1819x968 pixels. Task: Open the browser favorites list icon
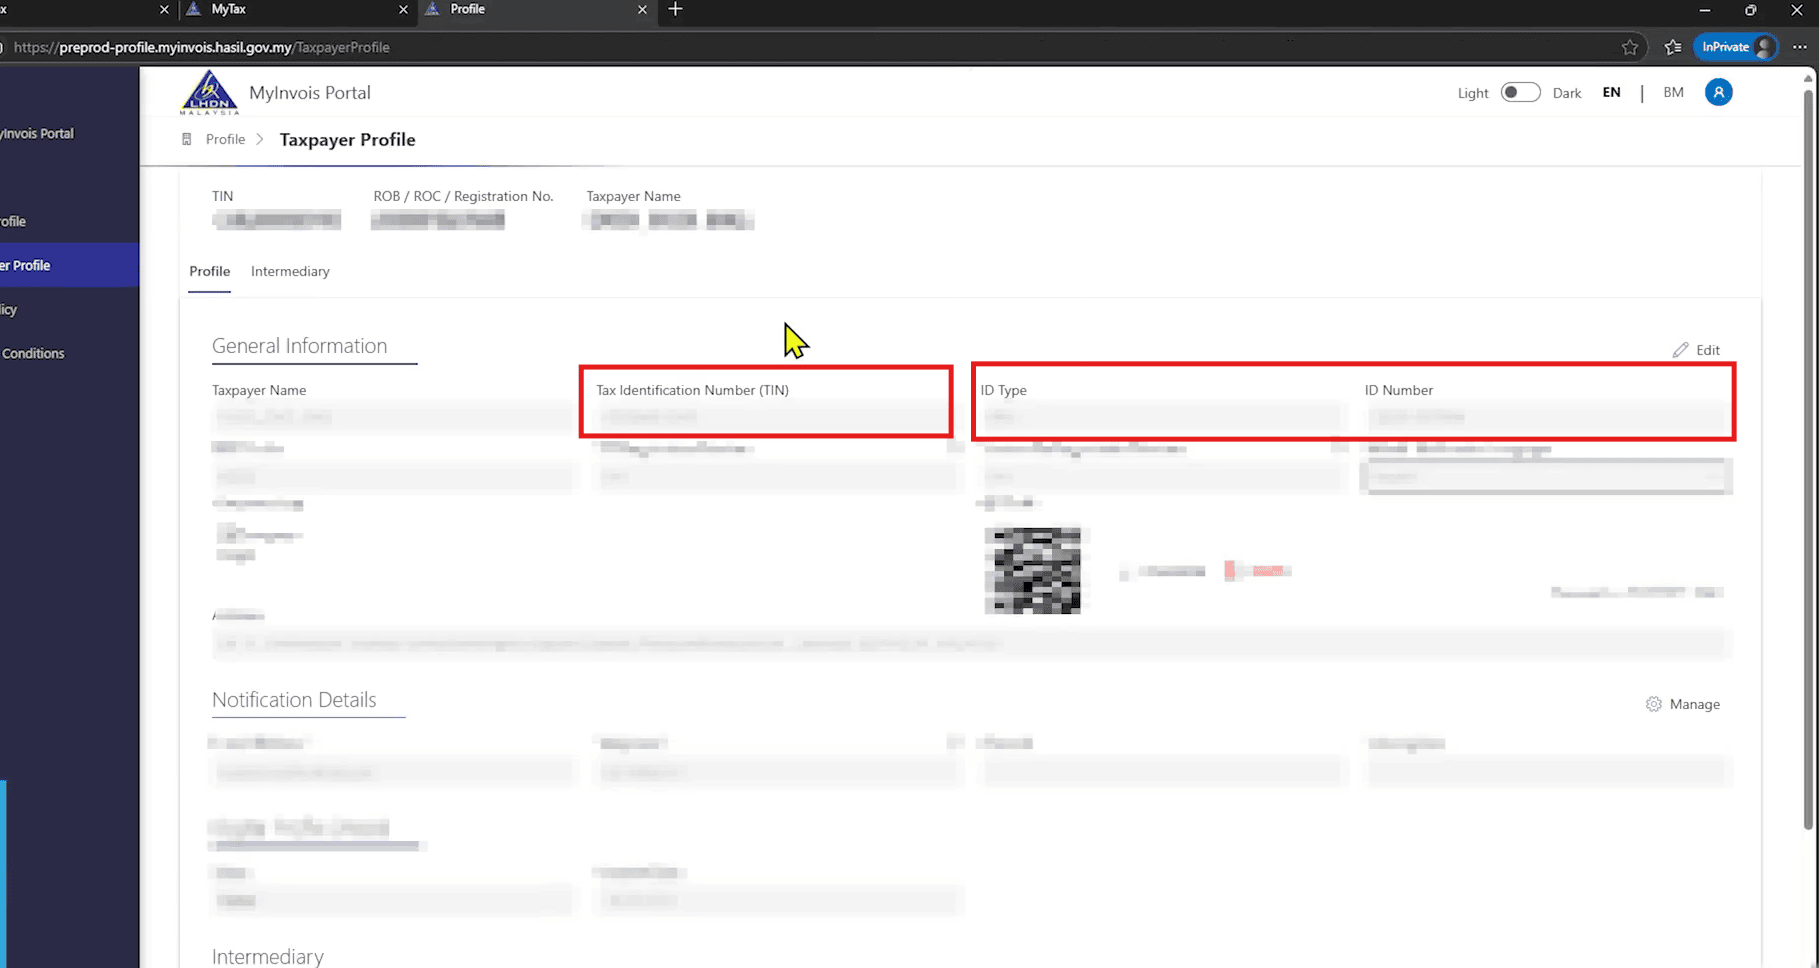pos(1672,47)
